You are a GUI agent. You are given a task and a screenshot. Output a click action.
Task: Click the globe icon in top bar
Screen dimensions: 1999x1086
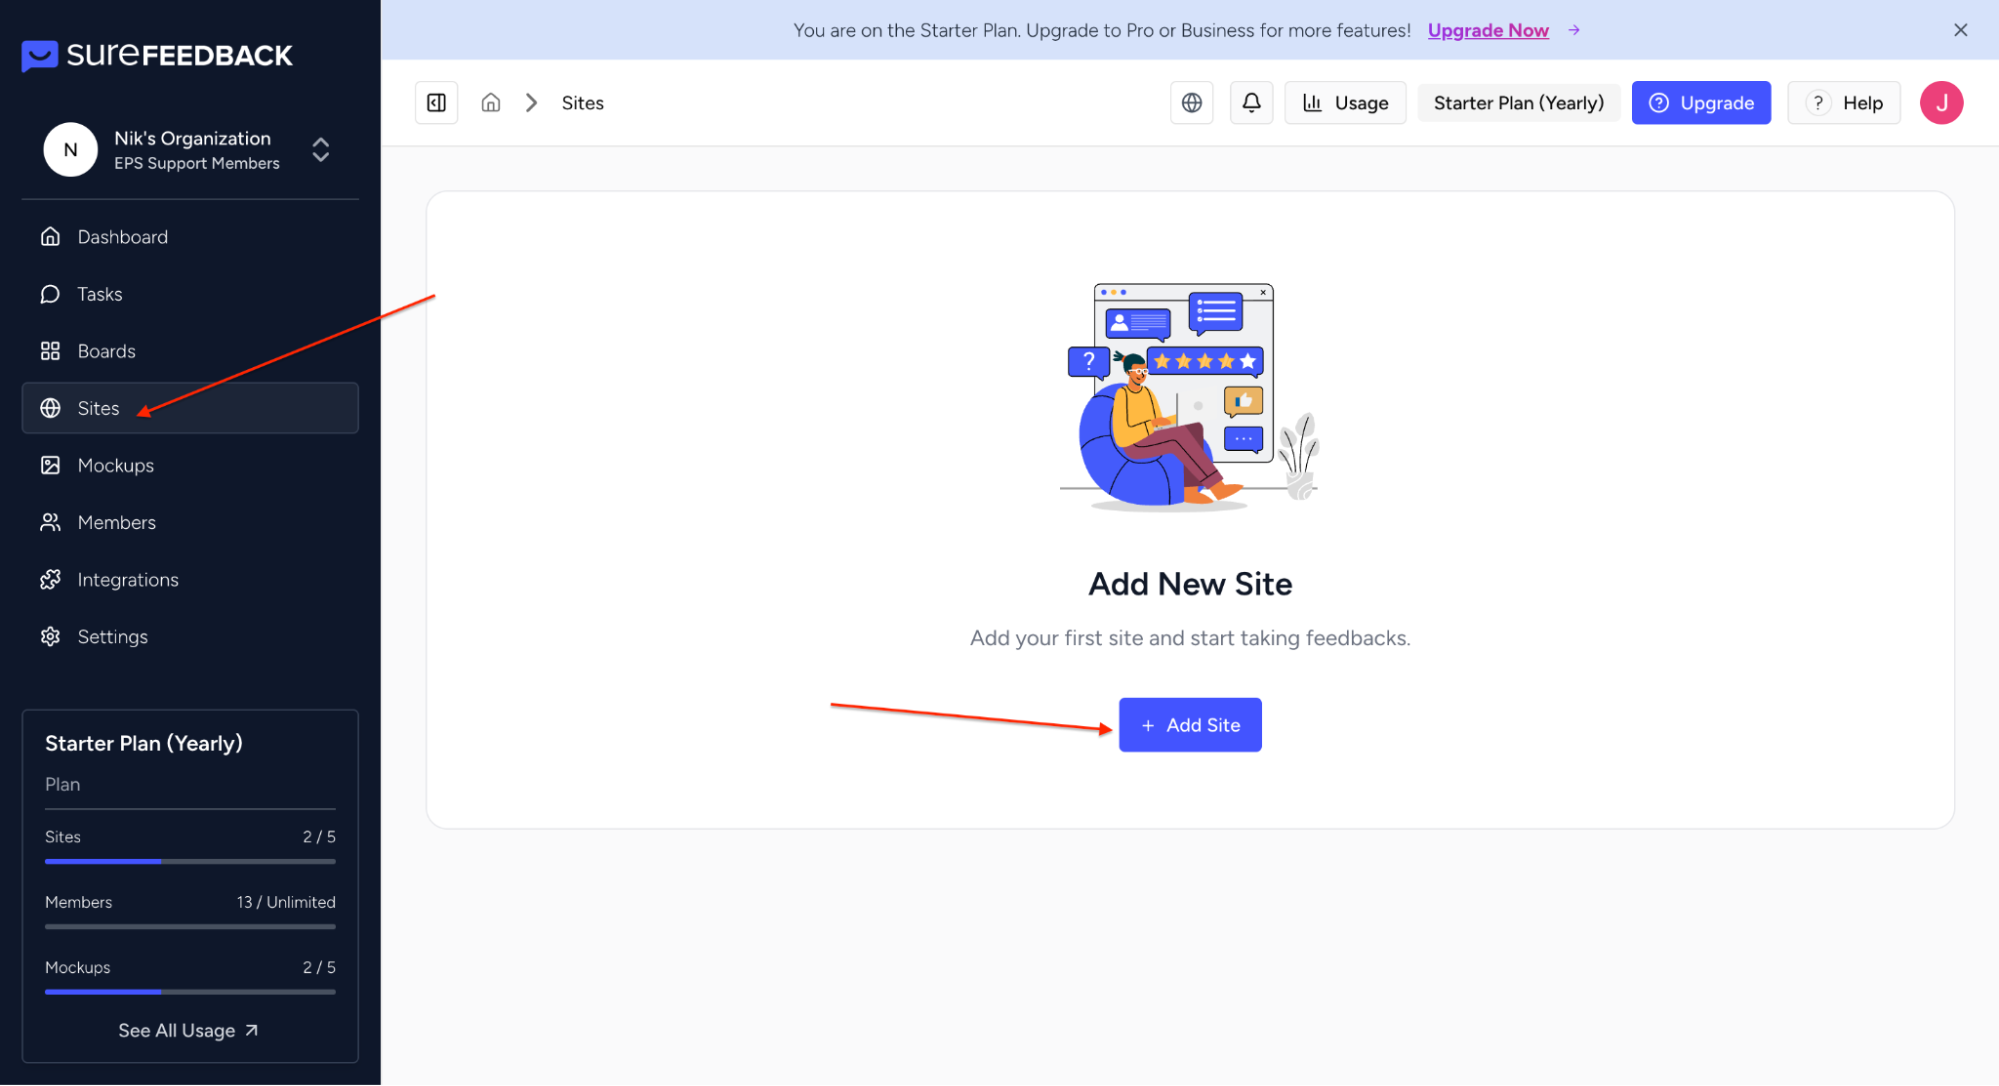point(1191,103)
